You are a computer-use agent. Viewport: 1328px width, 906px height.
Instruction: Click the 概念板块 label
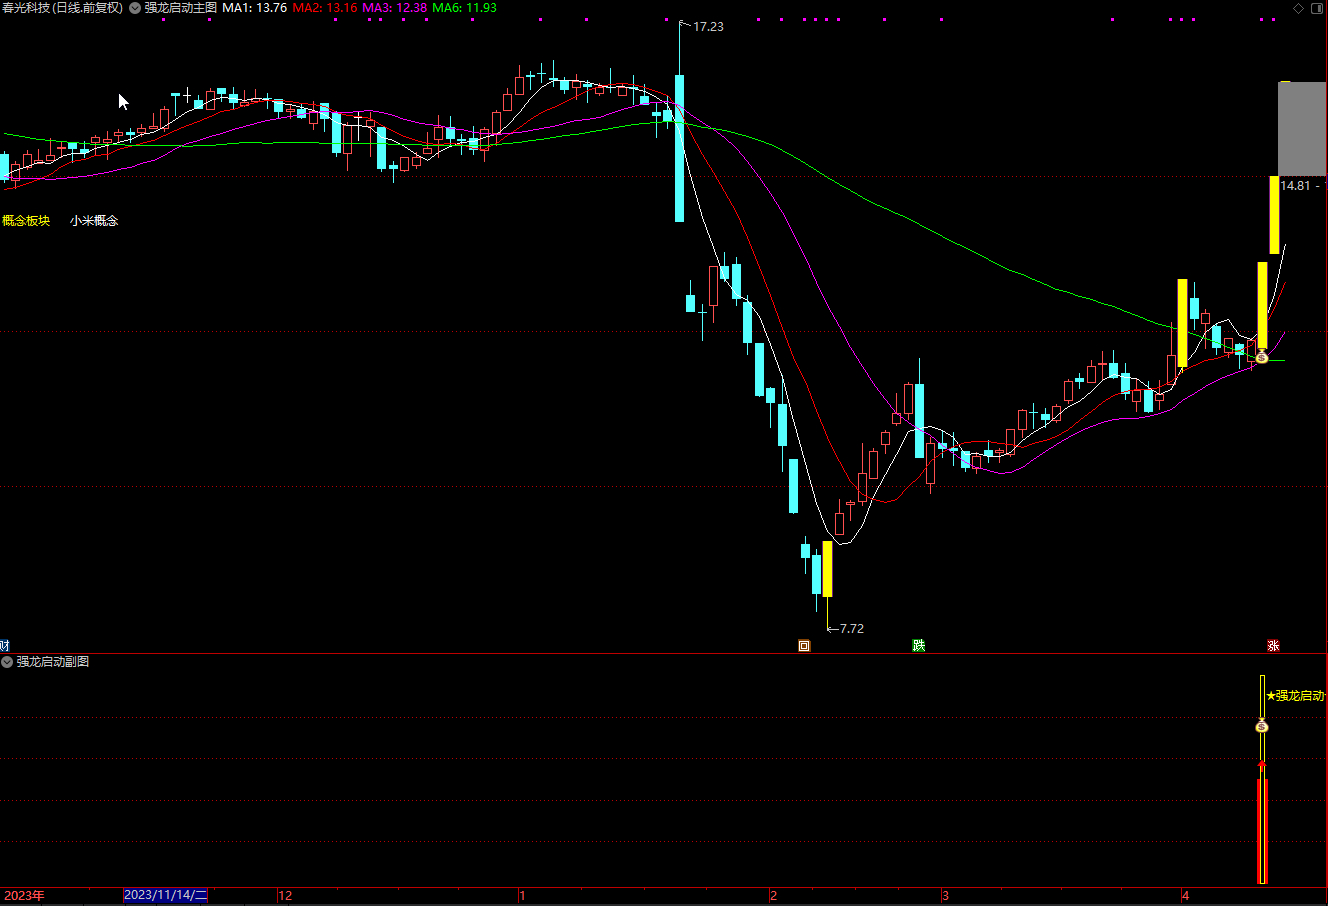click(26, 220)
